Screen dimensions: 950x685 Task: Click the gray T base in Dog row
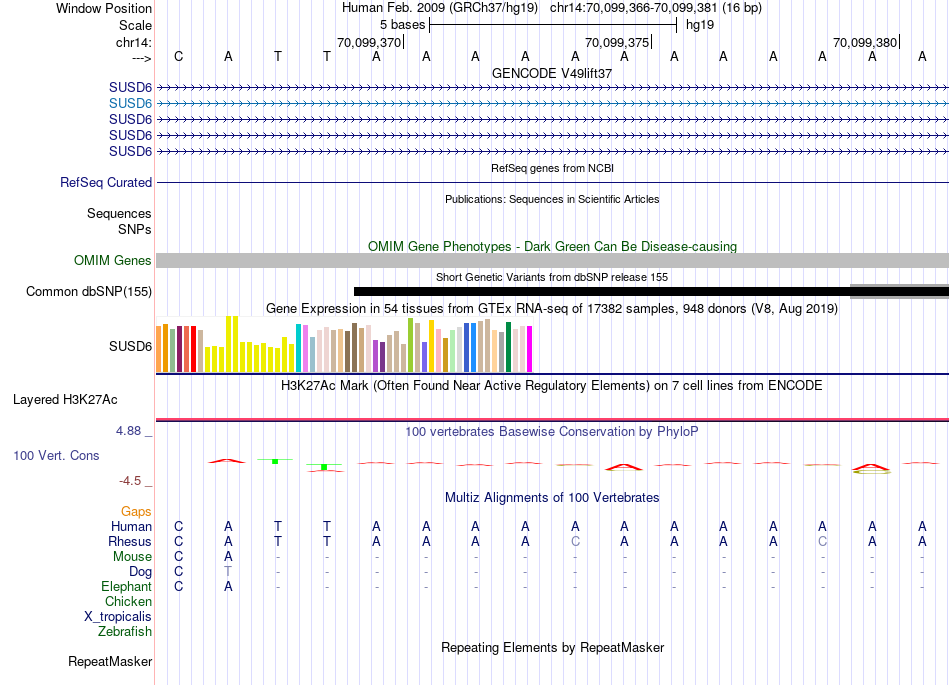point(228,571)
